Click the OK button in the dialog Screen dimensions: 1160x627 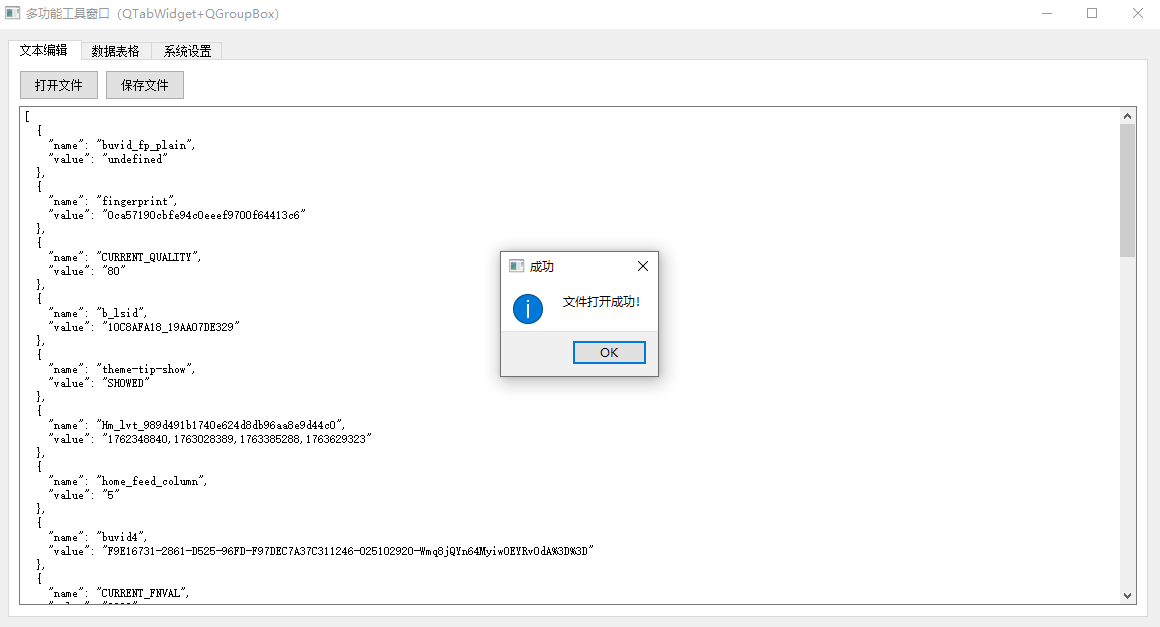pyautogui.click(x=609, y=353)
